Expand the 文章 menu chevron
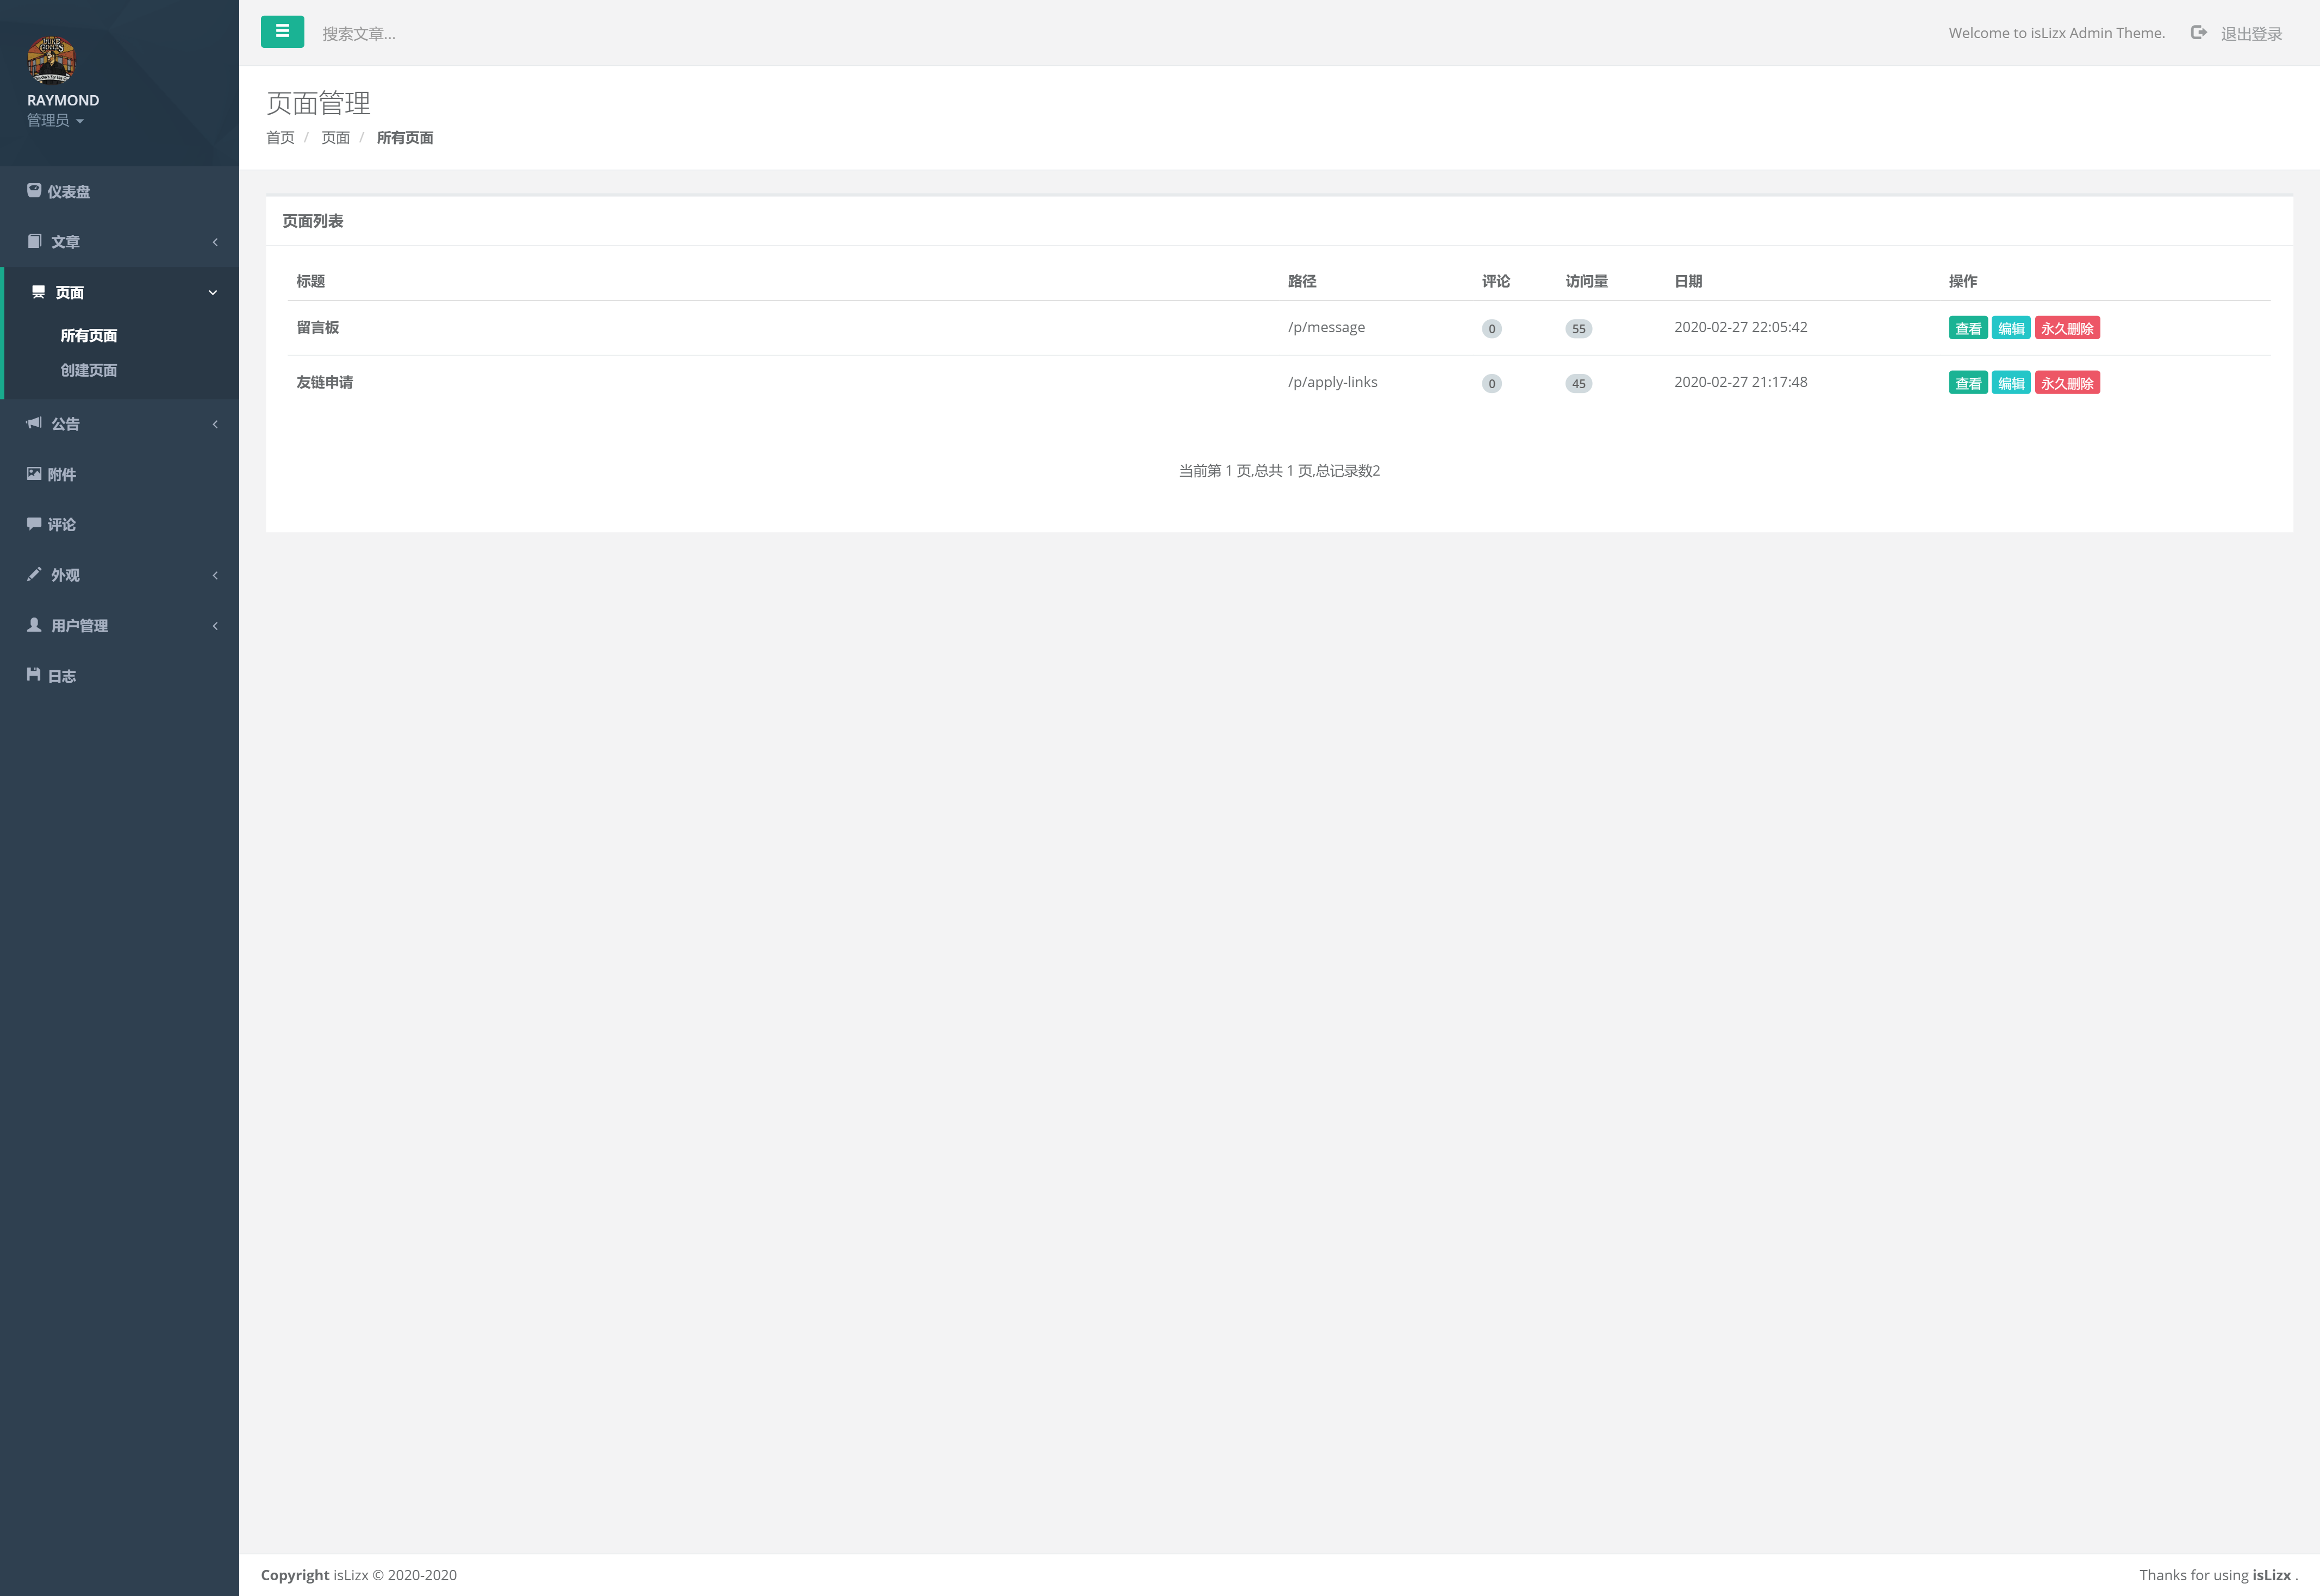 click(215, 242)
